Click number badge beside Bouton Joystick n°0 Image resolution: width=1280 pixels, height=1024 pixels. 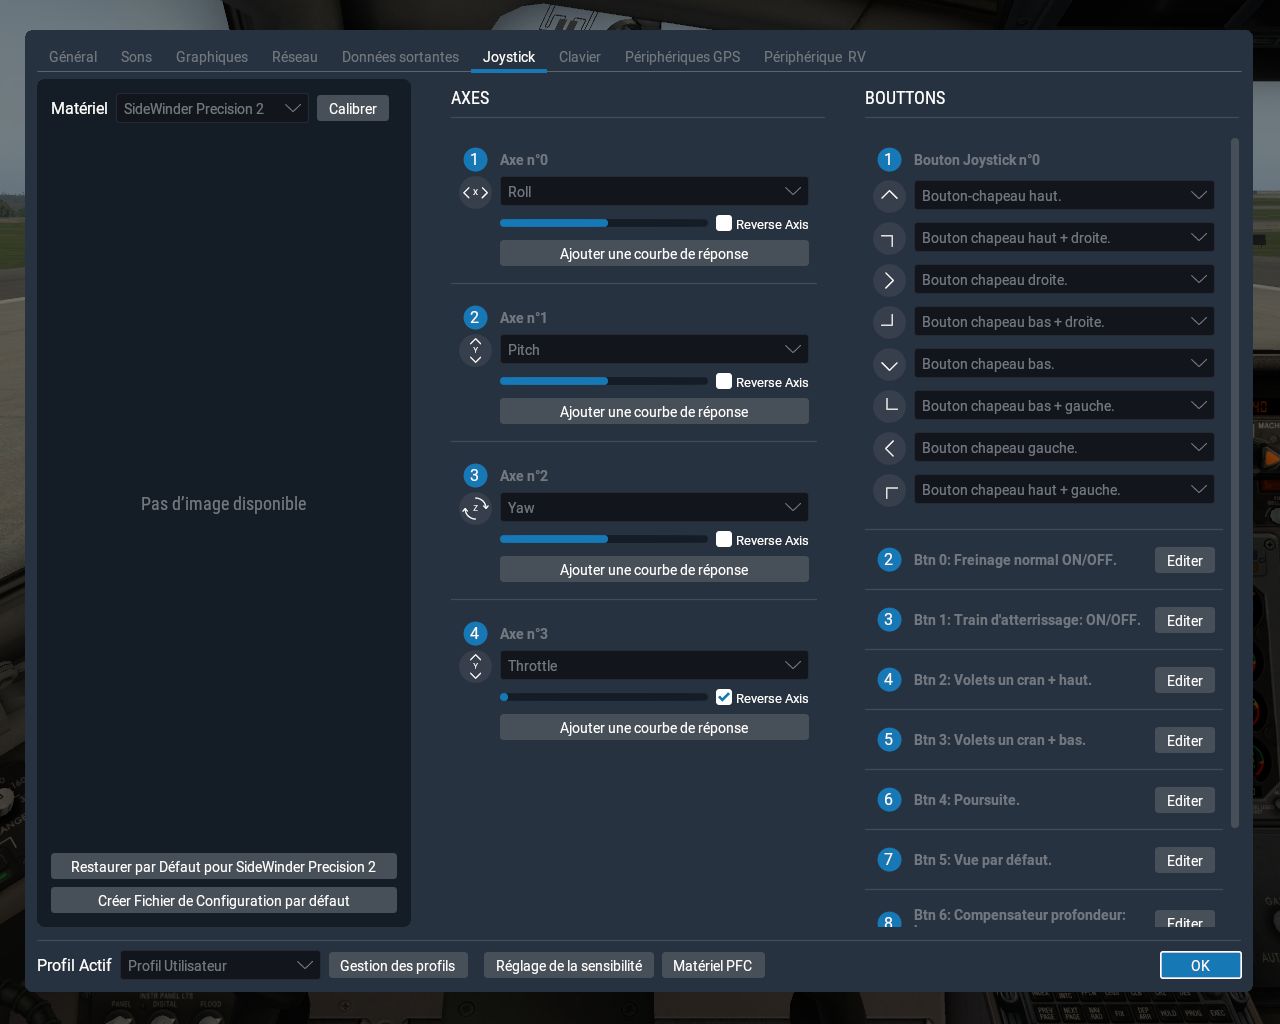click(889, 159)
